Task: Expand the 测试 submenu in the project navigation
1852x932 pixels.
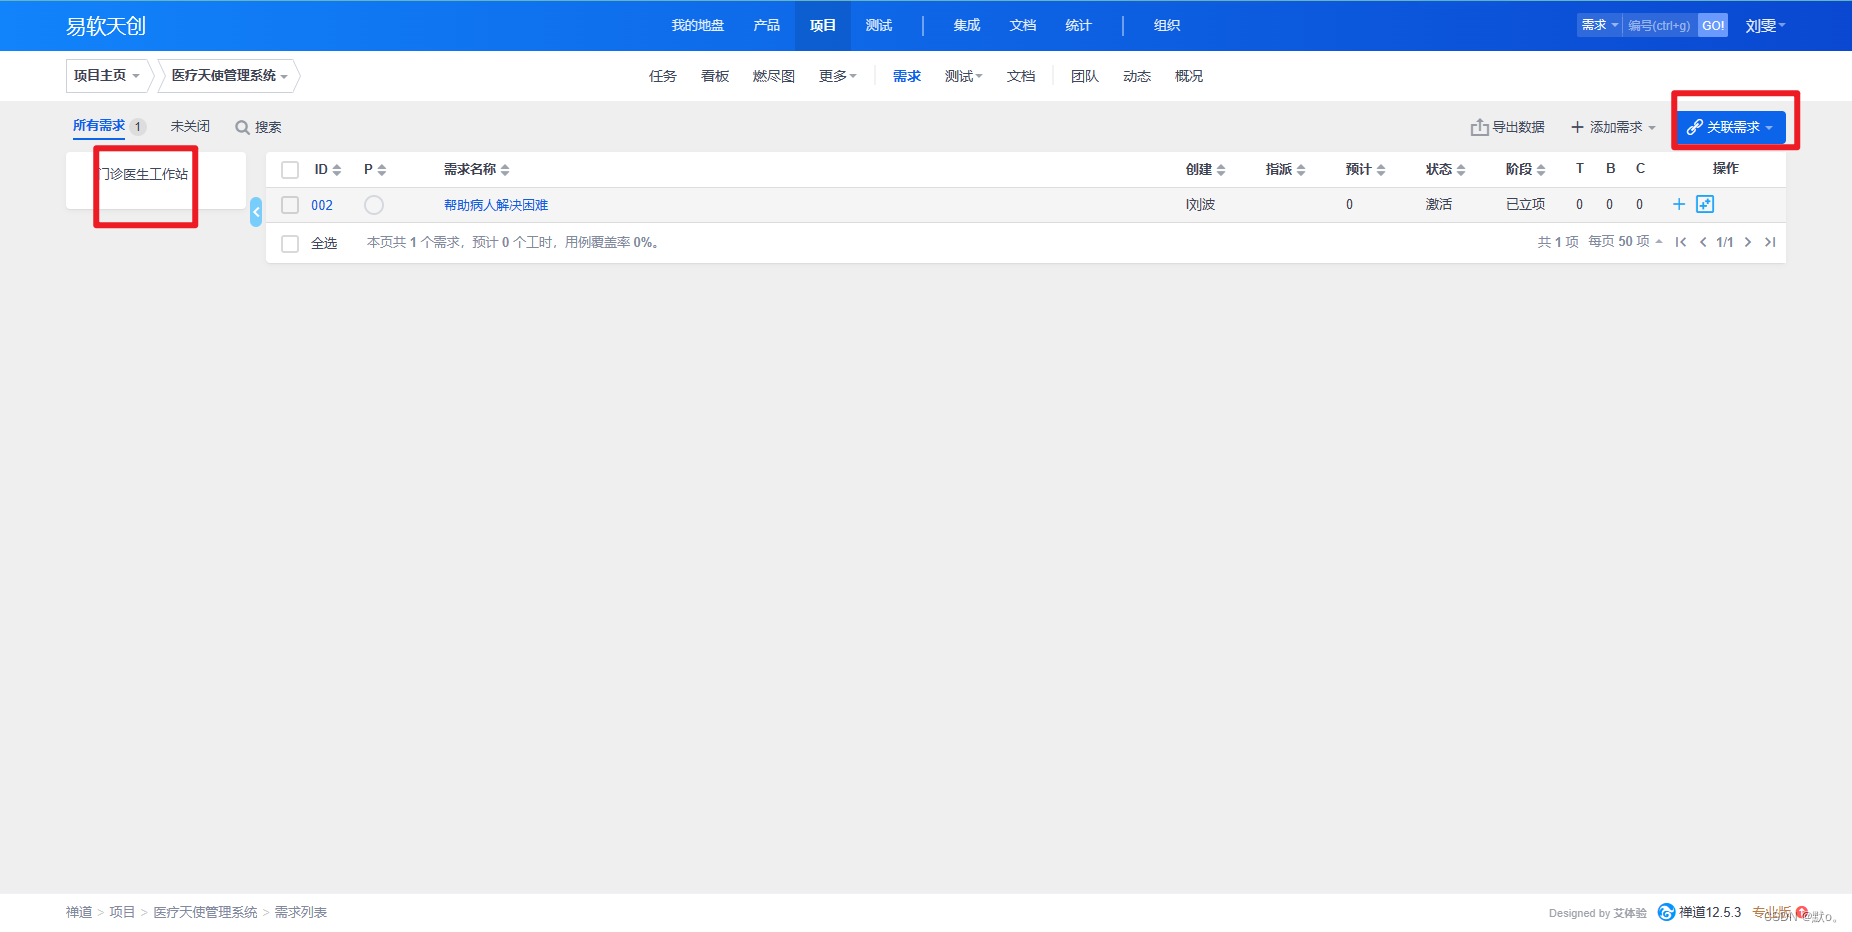Action: [x=964, y=76]
